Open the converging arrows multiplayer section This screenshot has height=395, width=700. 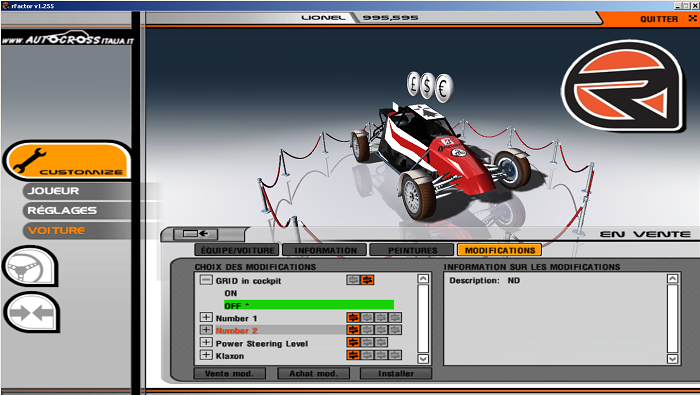31,312
